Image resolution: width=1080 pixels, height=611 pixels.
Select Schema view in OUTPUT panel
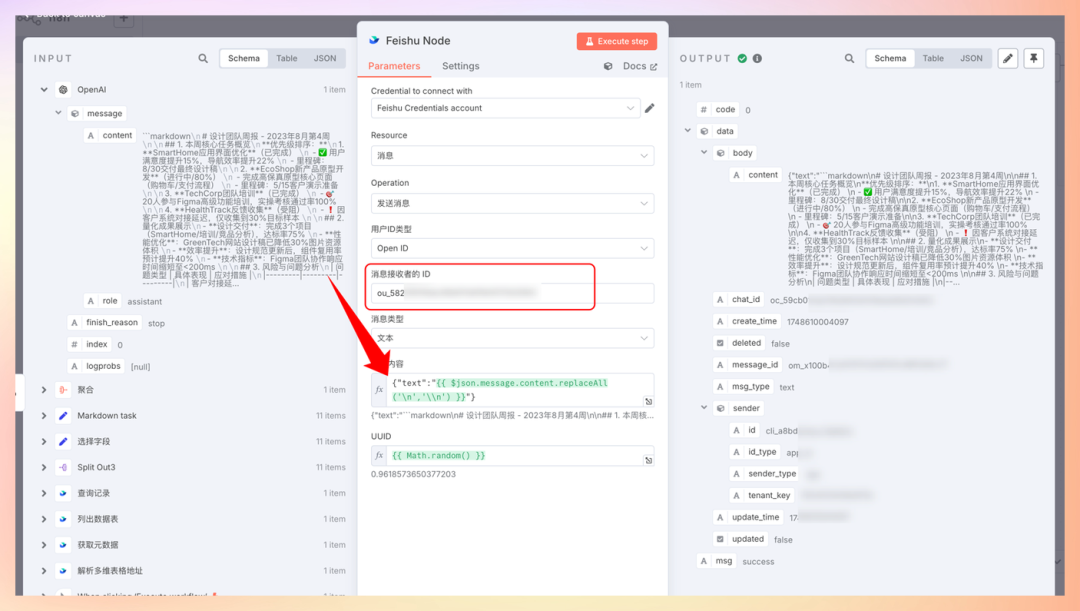point(890,59)
